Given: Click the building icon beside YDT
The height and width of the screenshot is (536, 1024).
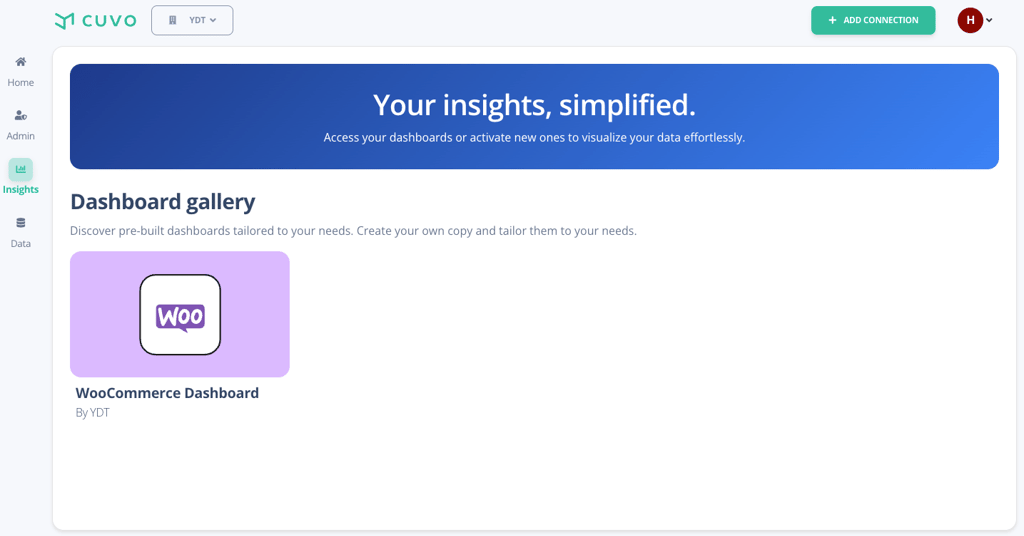Looking at the screenshot, I should click(173, 20).
